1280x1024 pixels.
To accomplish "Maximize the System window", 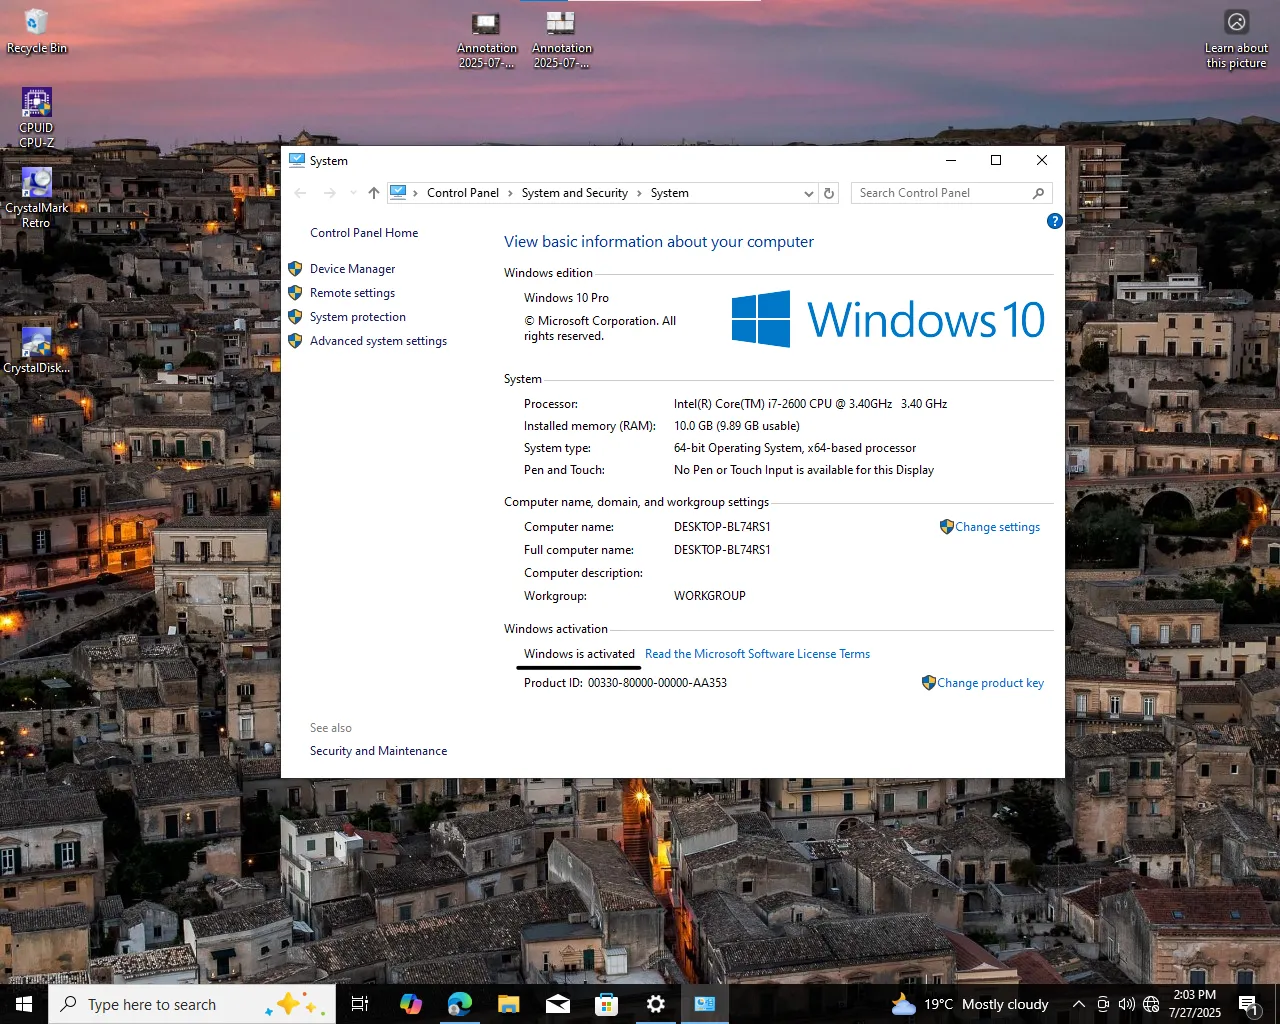I will (x=996, y=160).
